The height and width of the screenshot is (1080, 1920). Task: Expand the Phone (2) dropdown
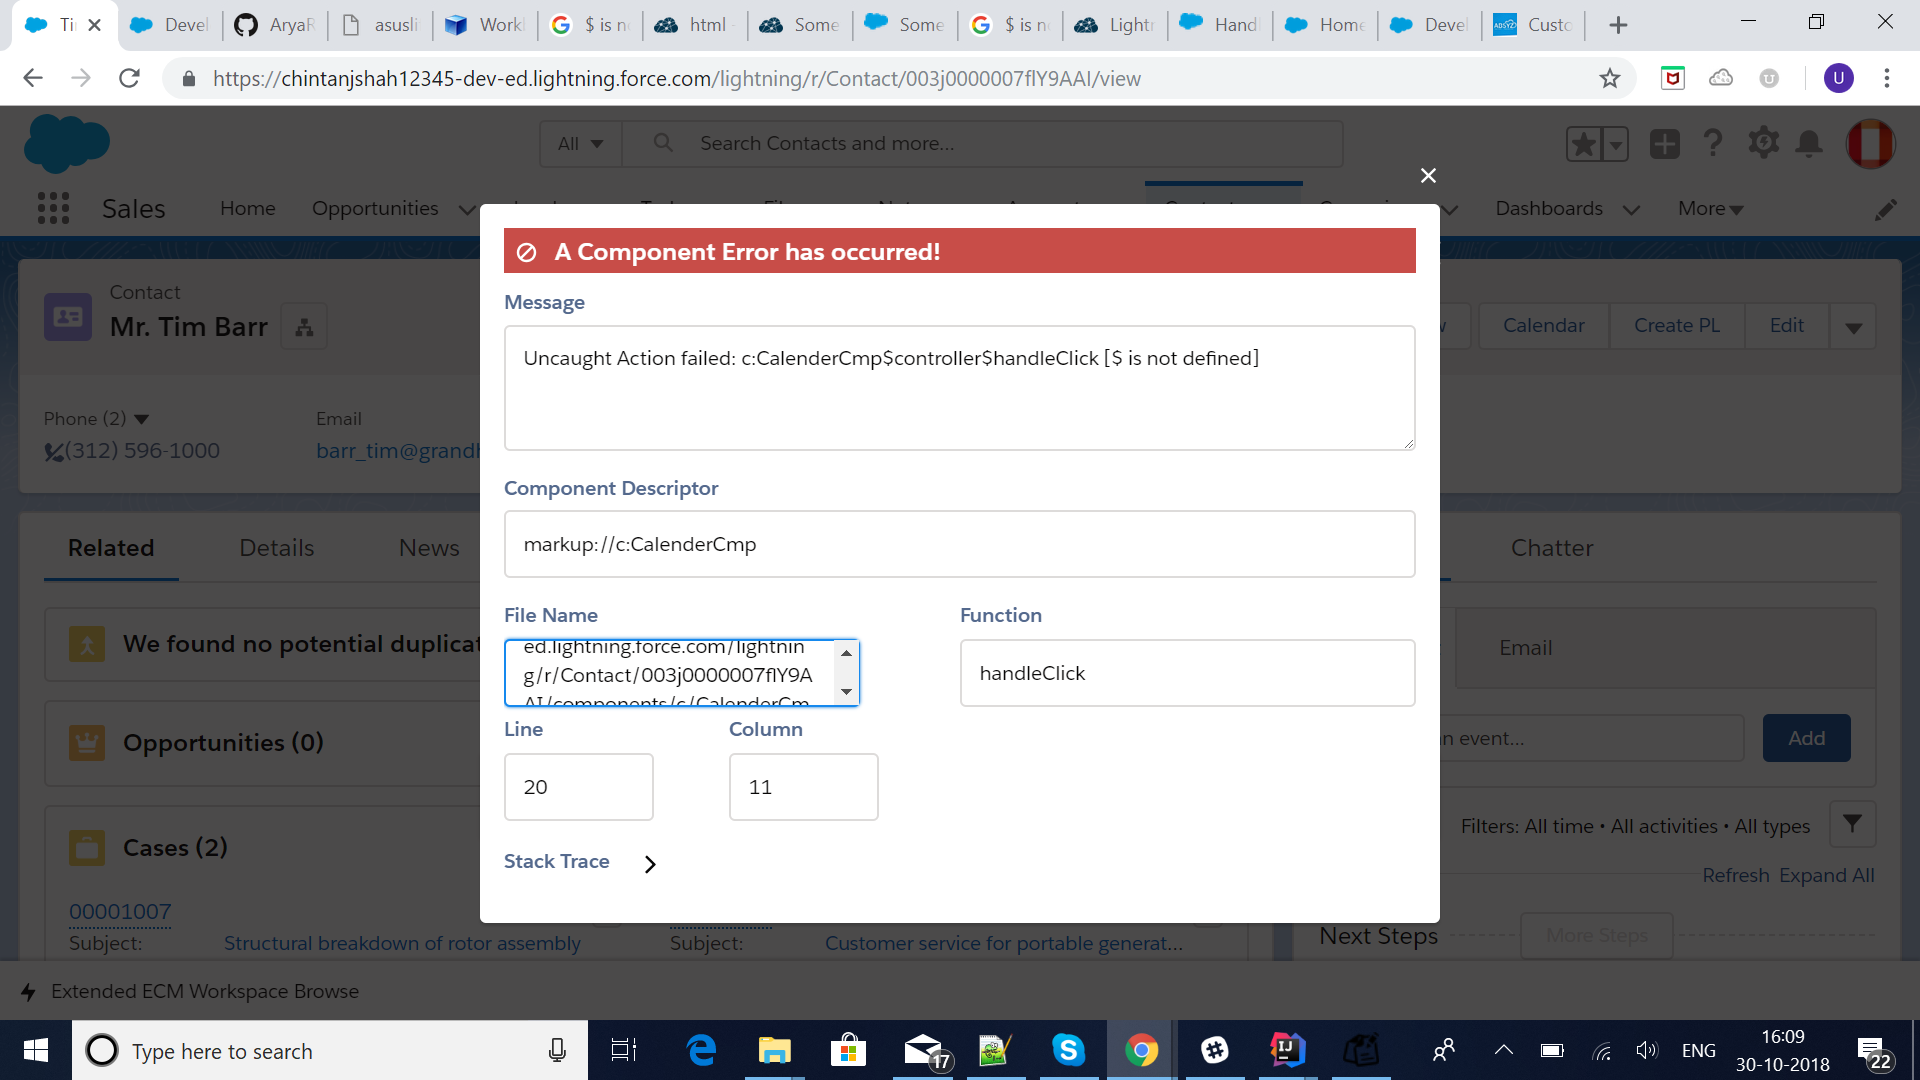pyautogui.click(x=141, y=419)
